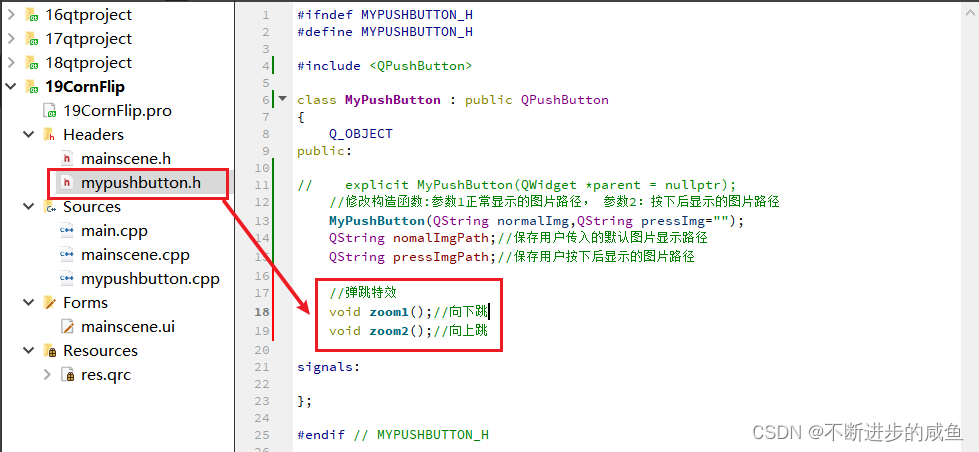Click 'zoom2' function name in code
This screenshot has height=452, width=979.
(x=388, y=330)
